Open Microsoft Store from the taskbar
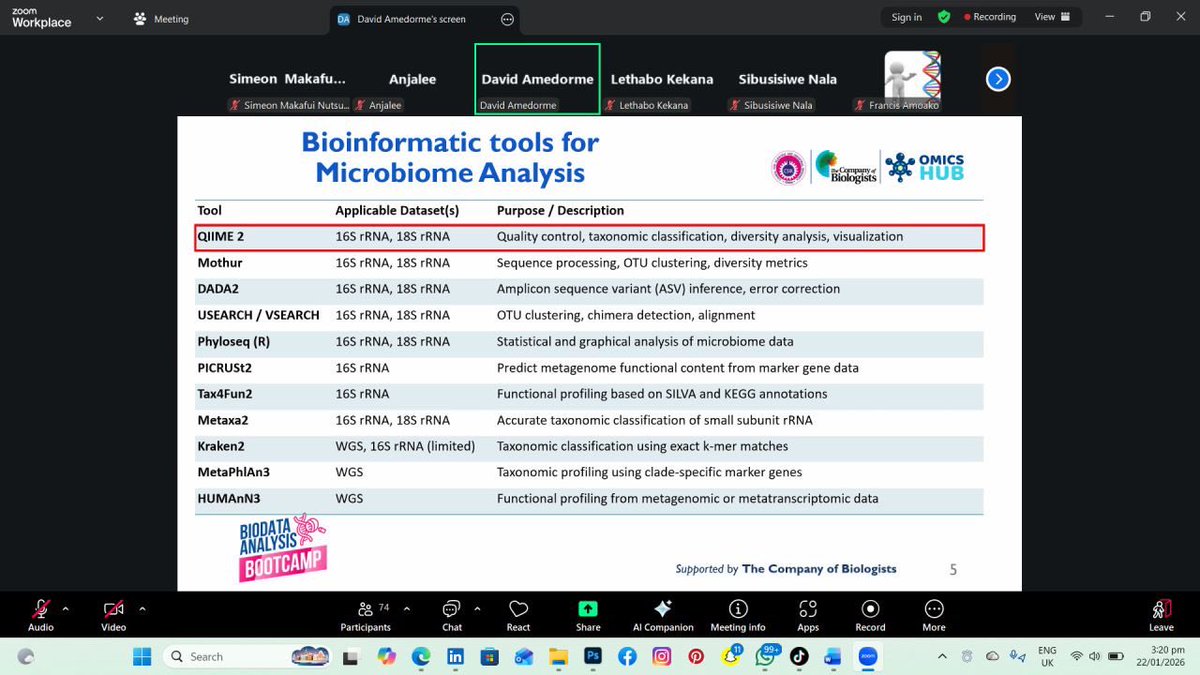Viewport: 1200px width, 675px height. click(x=490, y=656)
